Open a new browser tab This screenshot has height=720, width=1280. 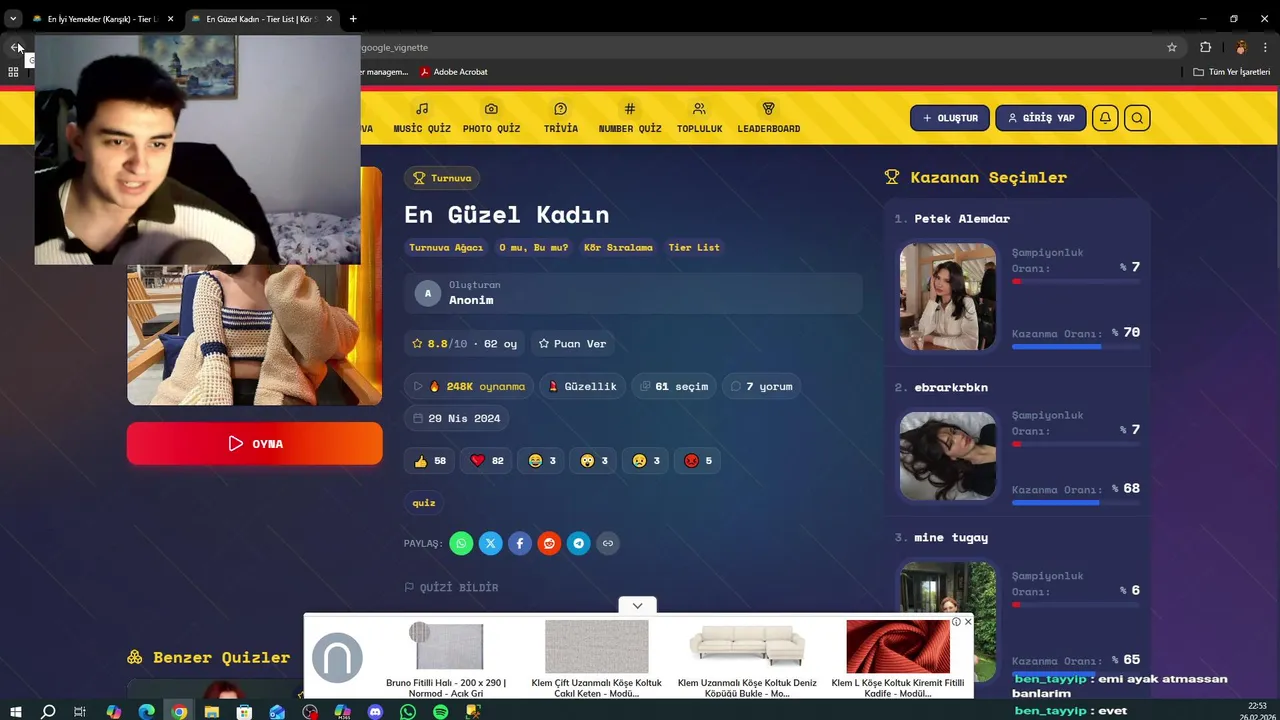(x=353, y=19)
